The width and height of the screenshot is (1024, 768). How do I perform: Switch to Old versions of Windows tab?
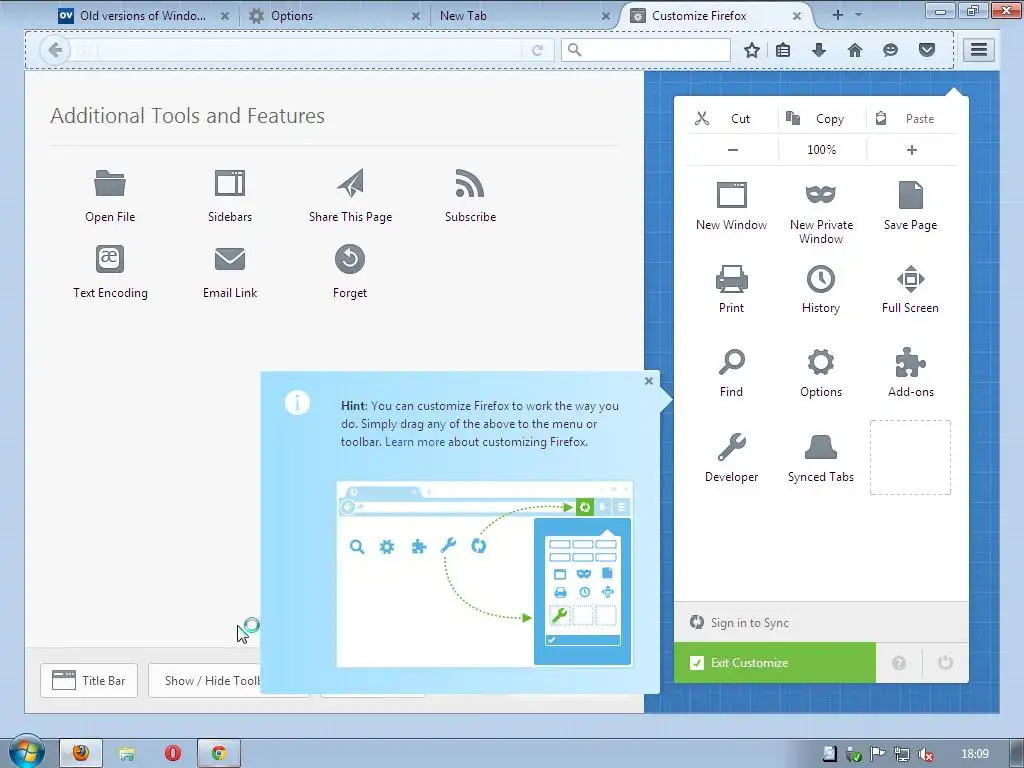(144, 16)
